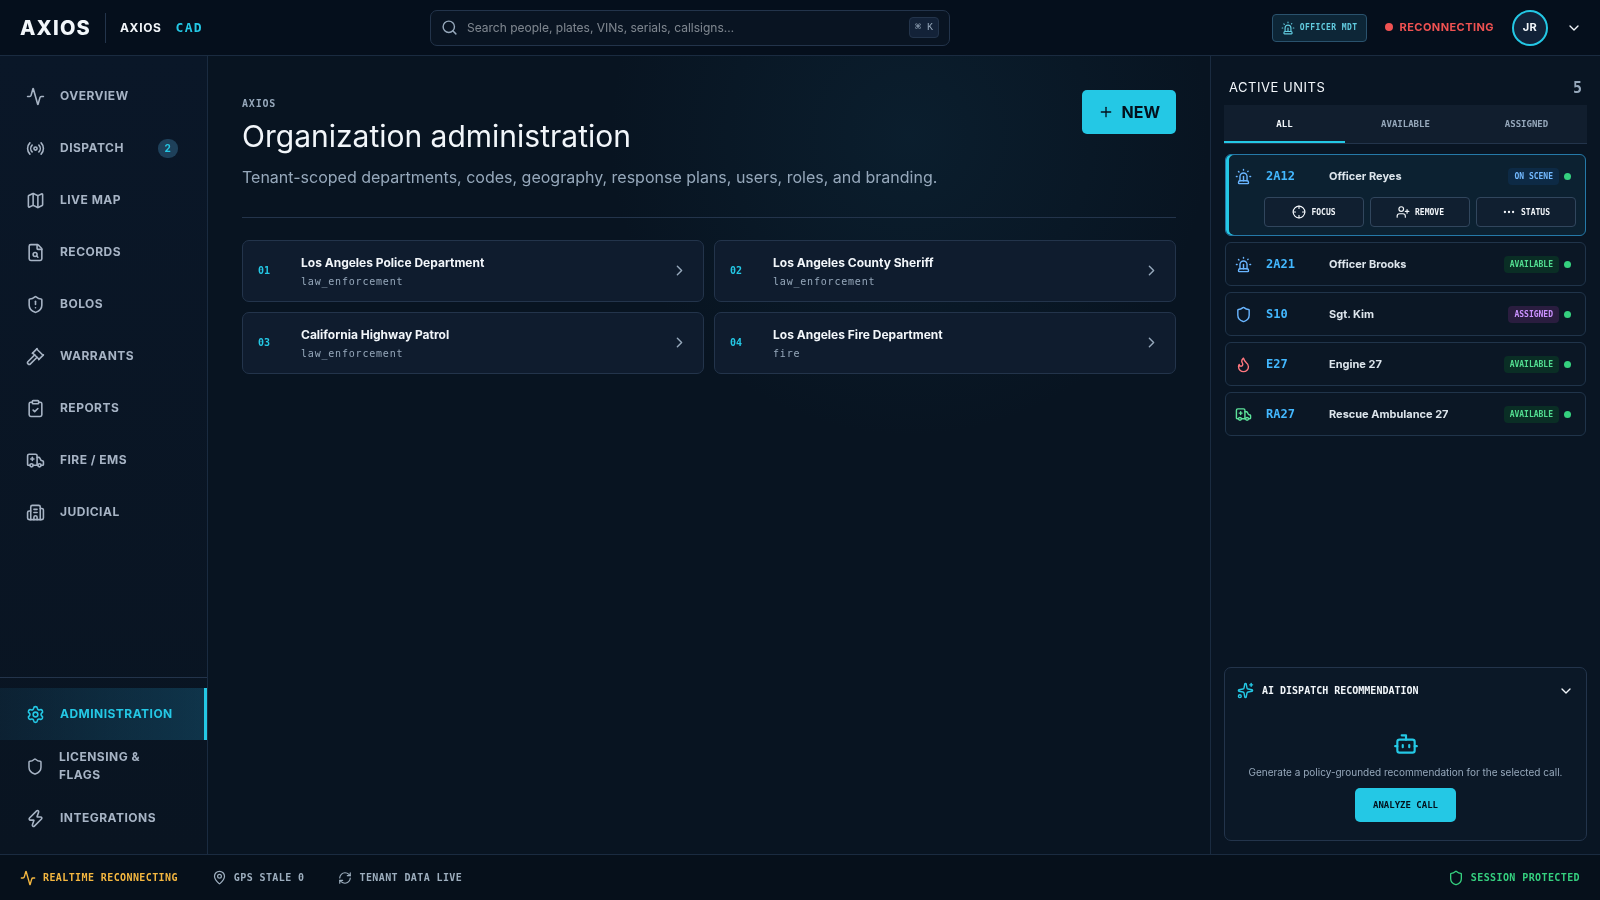Click the Tenant Data Live refresh icon
Viewport: 1600px width, 900px height.
tap(345, 878)
